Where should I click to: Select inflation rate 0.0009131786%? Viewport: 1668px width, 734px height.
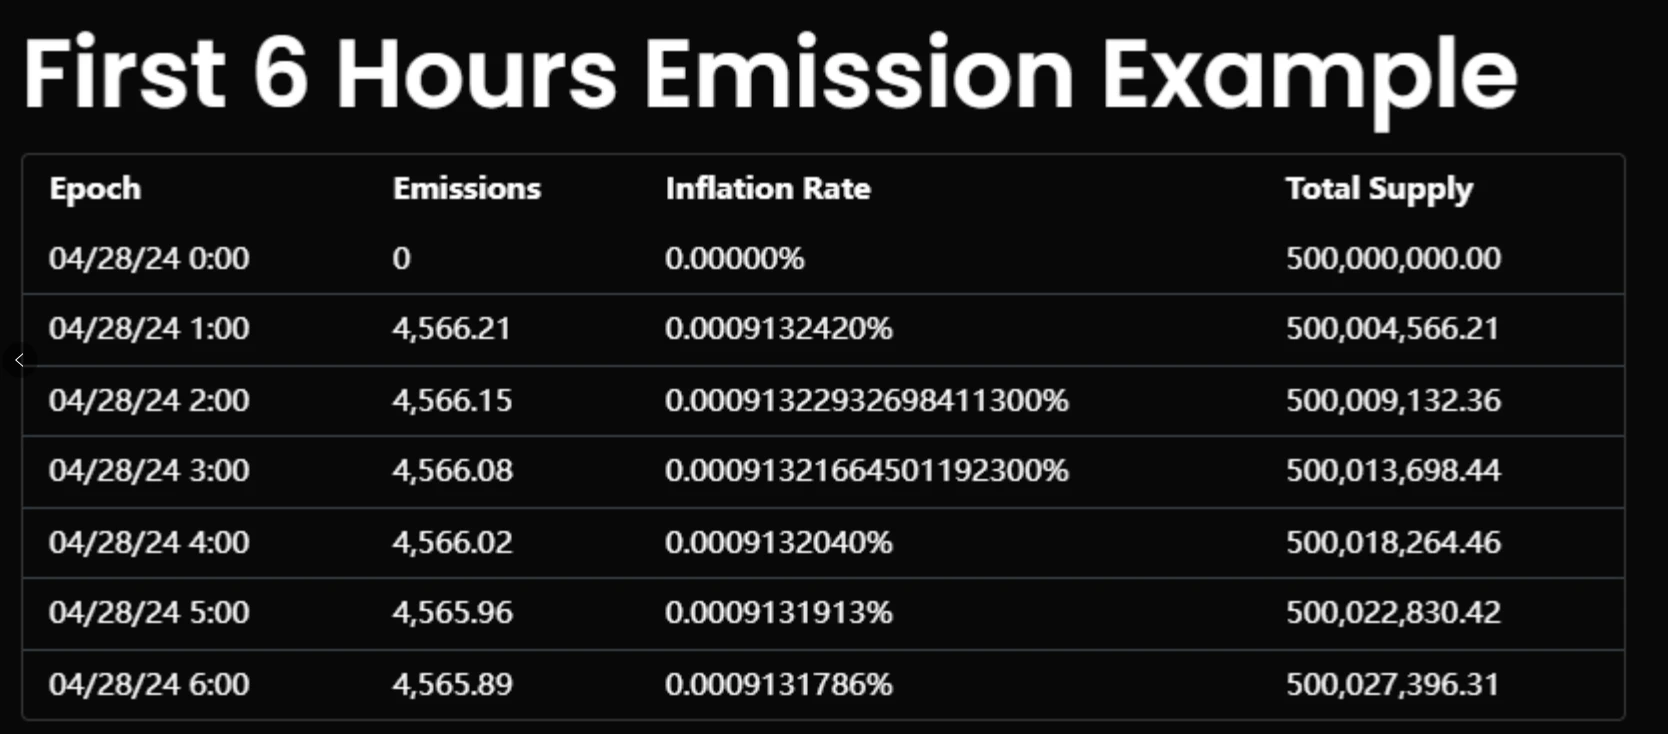click(x=778, y=685)
